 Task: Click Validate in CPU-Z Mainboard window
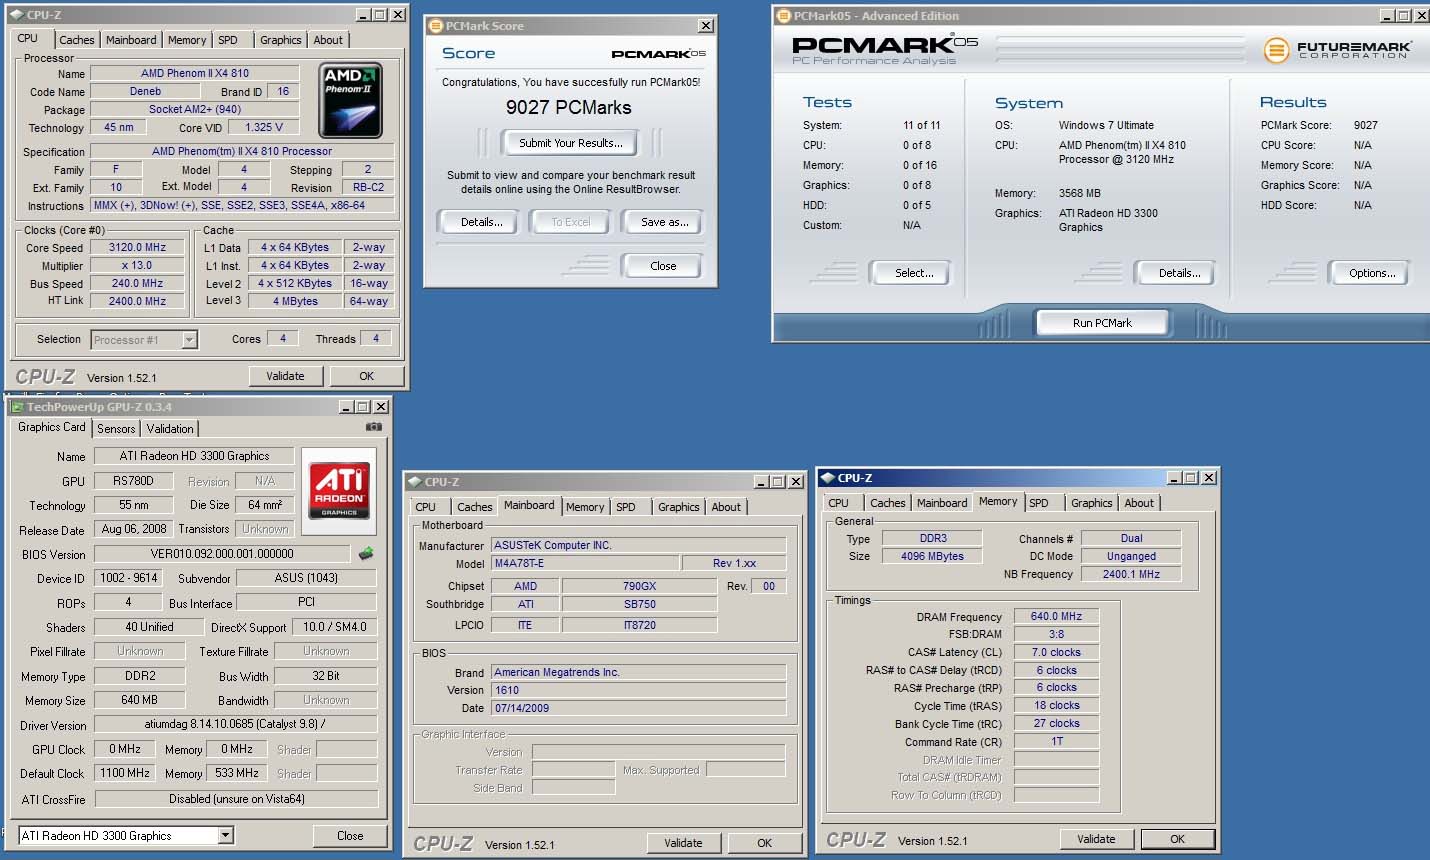(x=683, y=843)
